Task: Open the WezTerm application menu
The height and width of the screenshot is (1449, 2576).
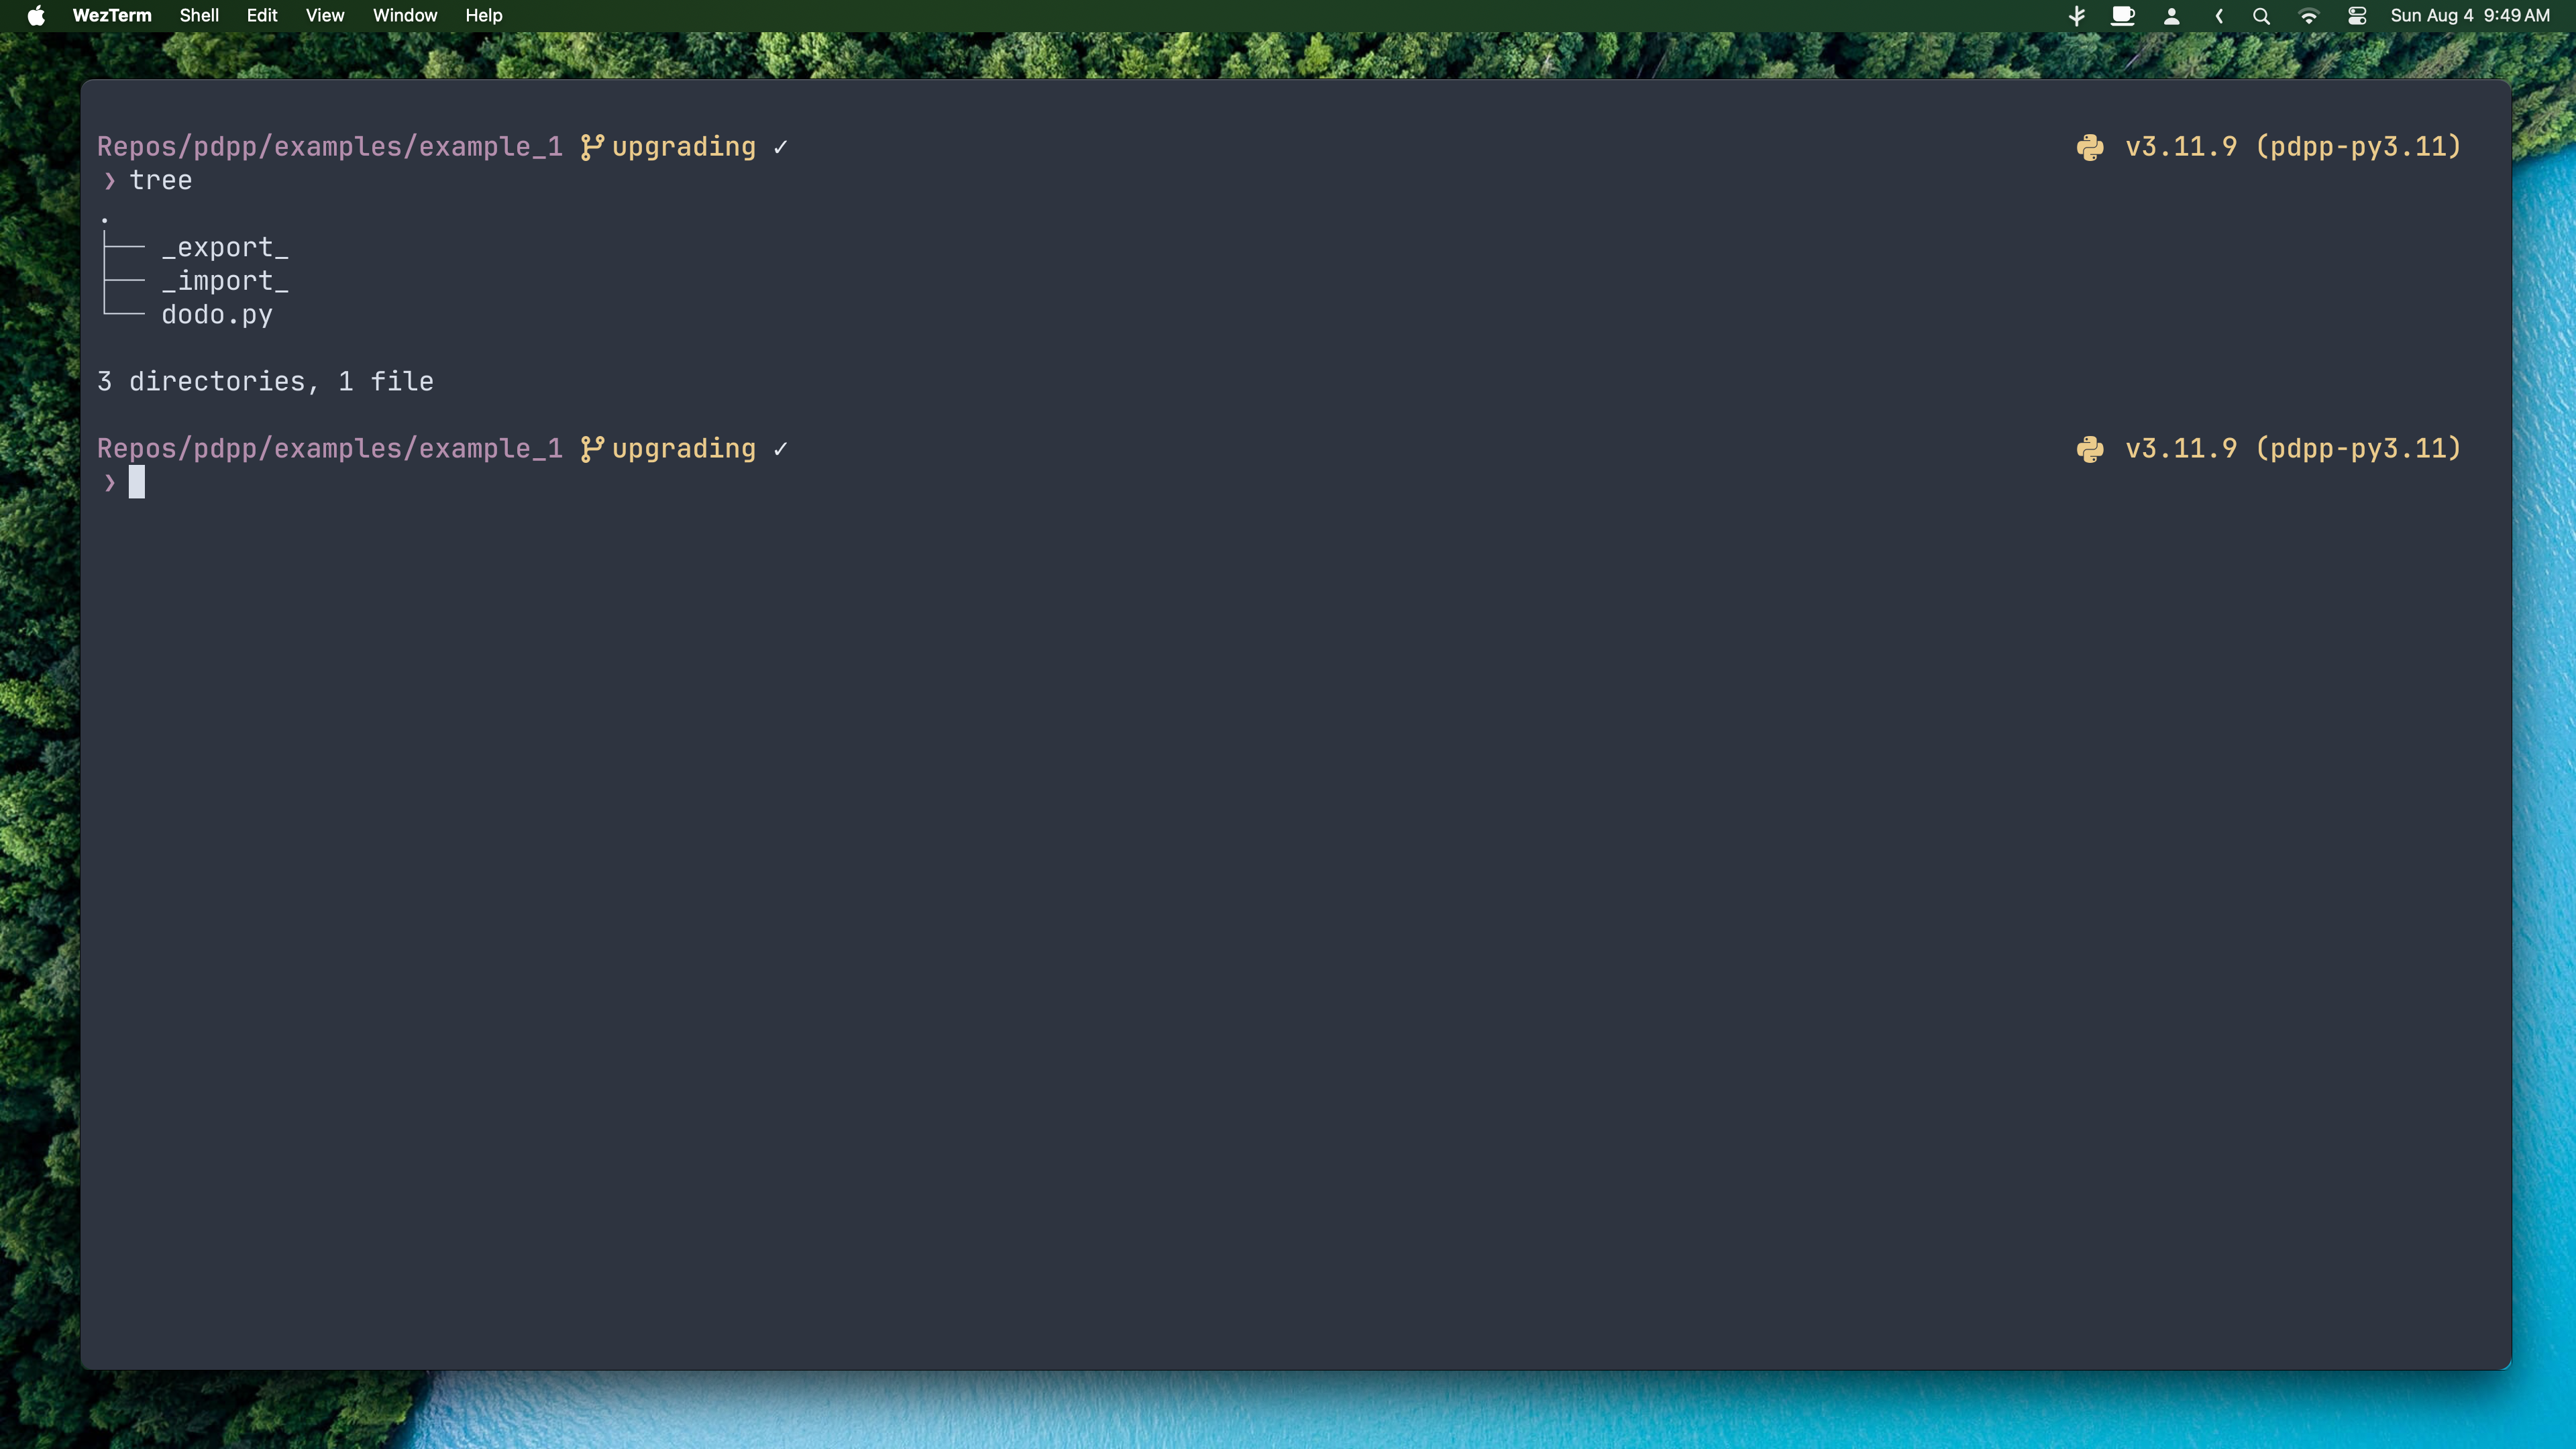Action: (x=112, y=15)
